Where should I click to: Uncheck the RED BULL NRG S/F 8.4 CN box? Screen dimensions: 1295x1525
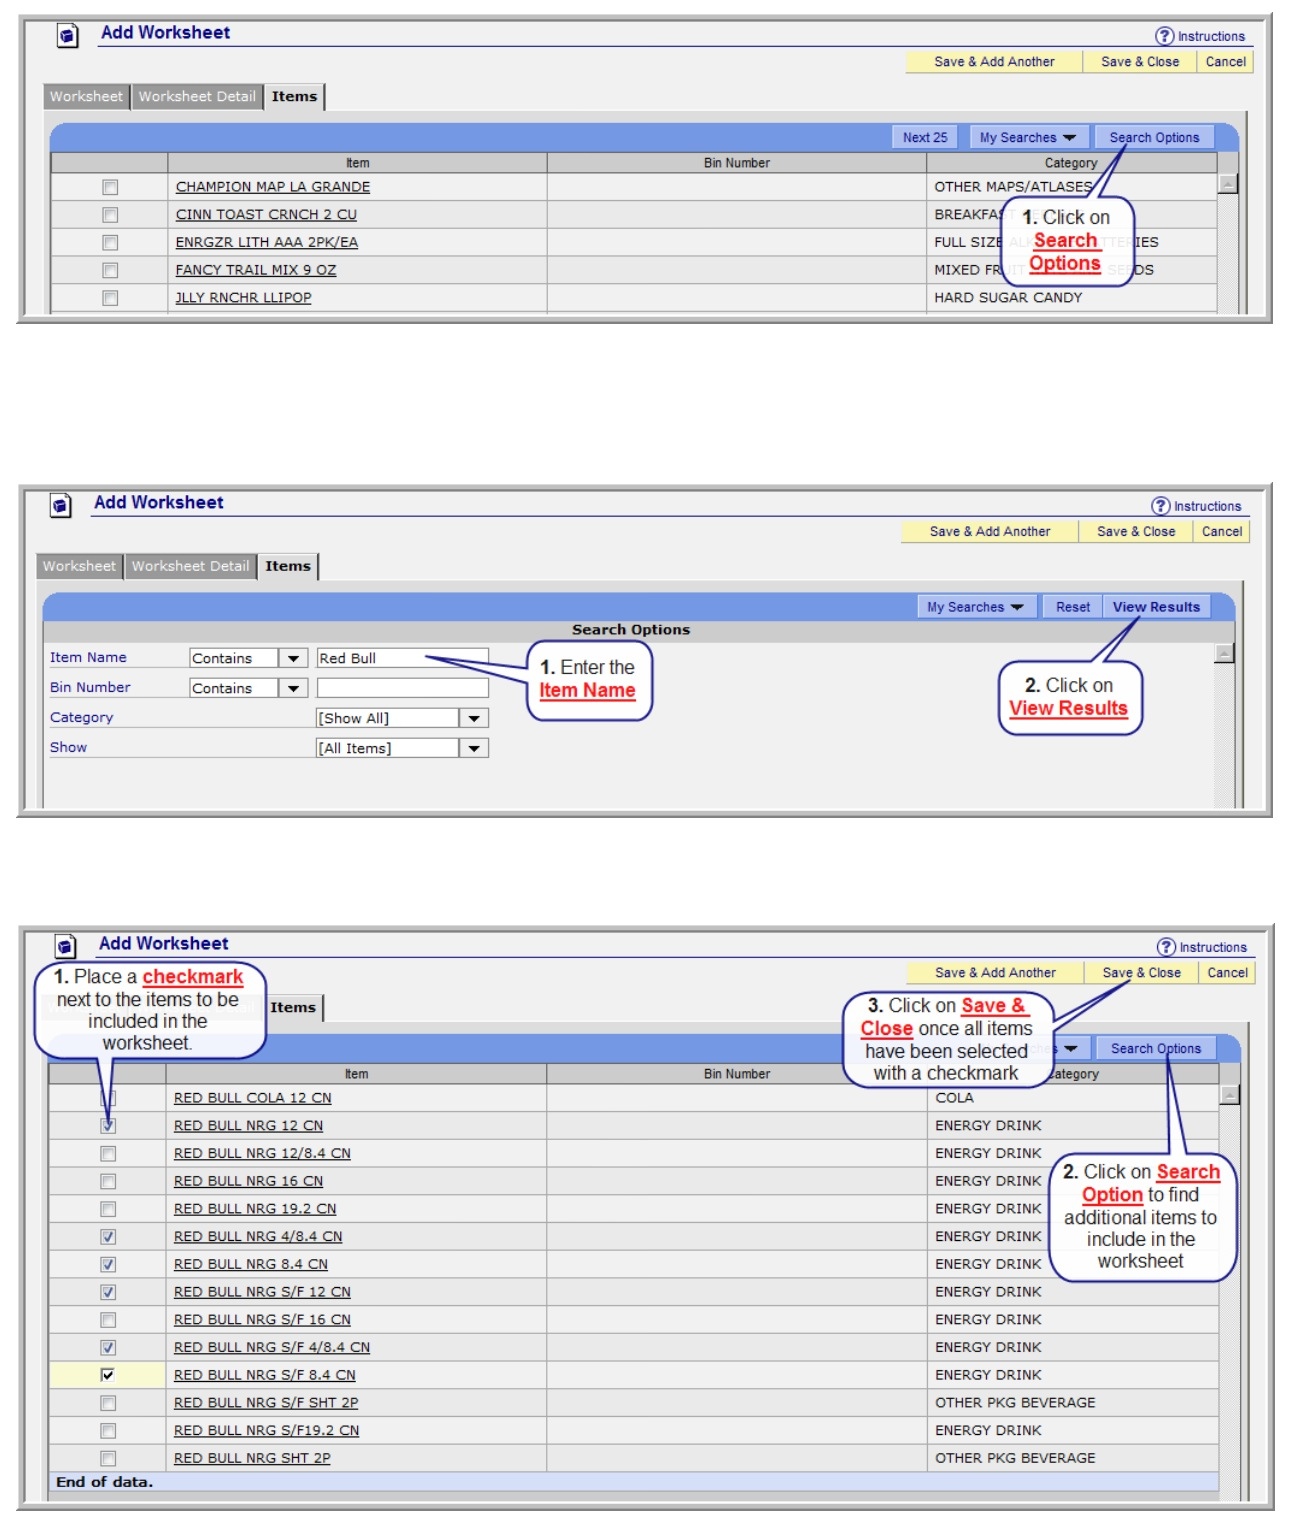108,1375
